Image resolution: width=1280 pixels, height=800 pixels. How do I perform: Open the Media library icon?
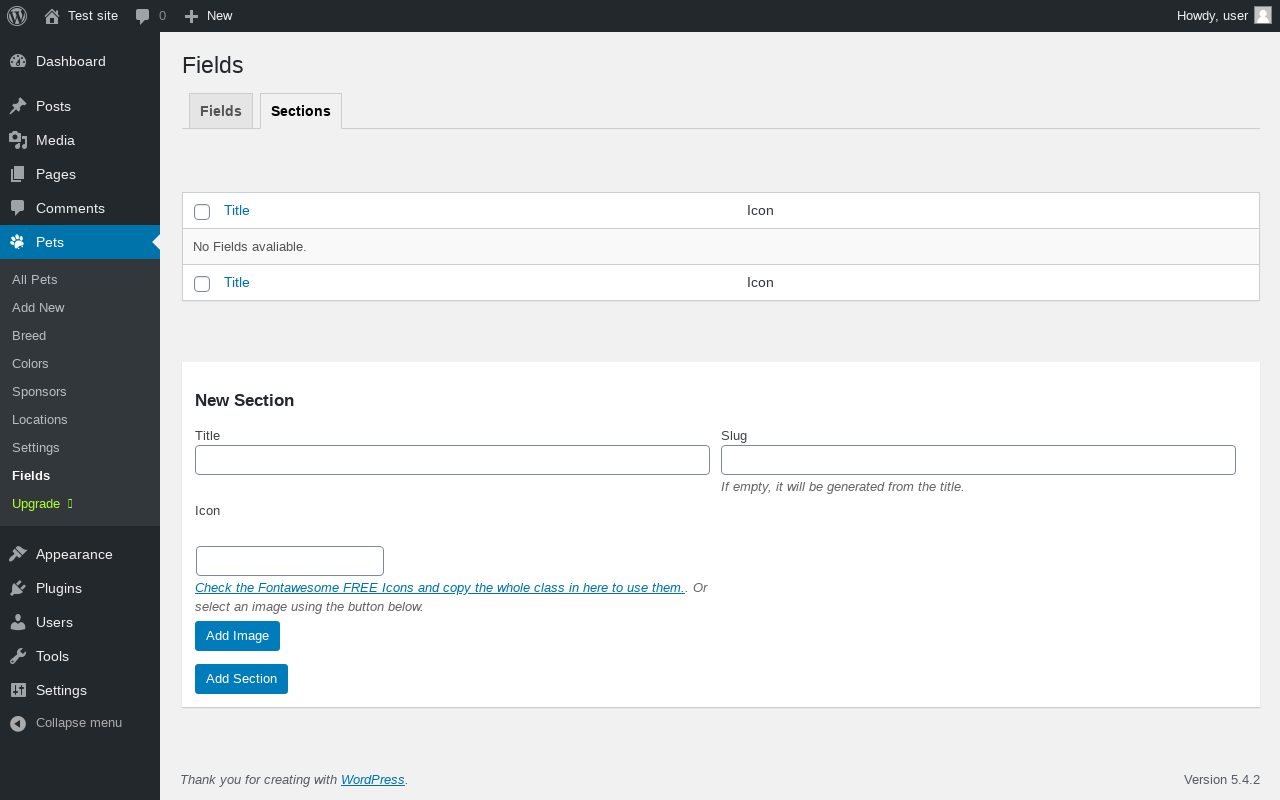(x=18, y=140)
